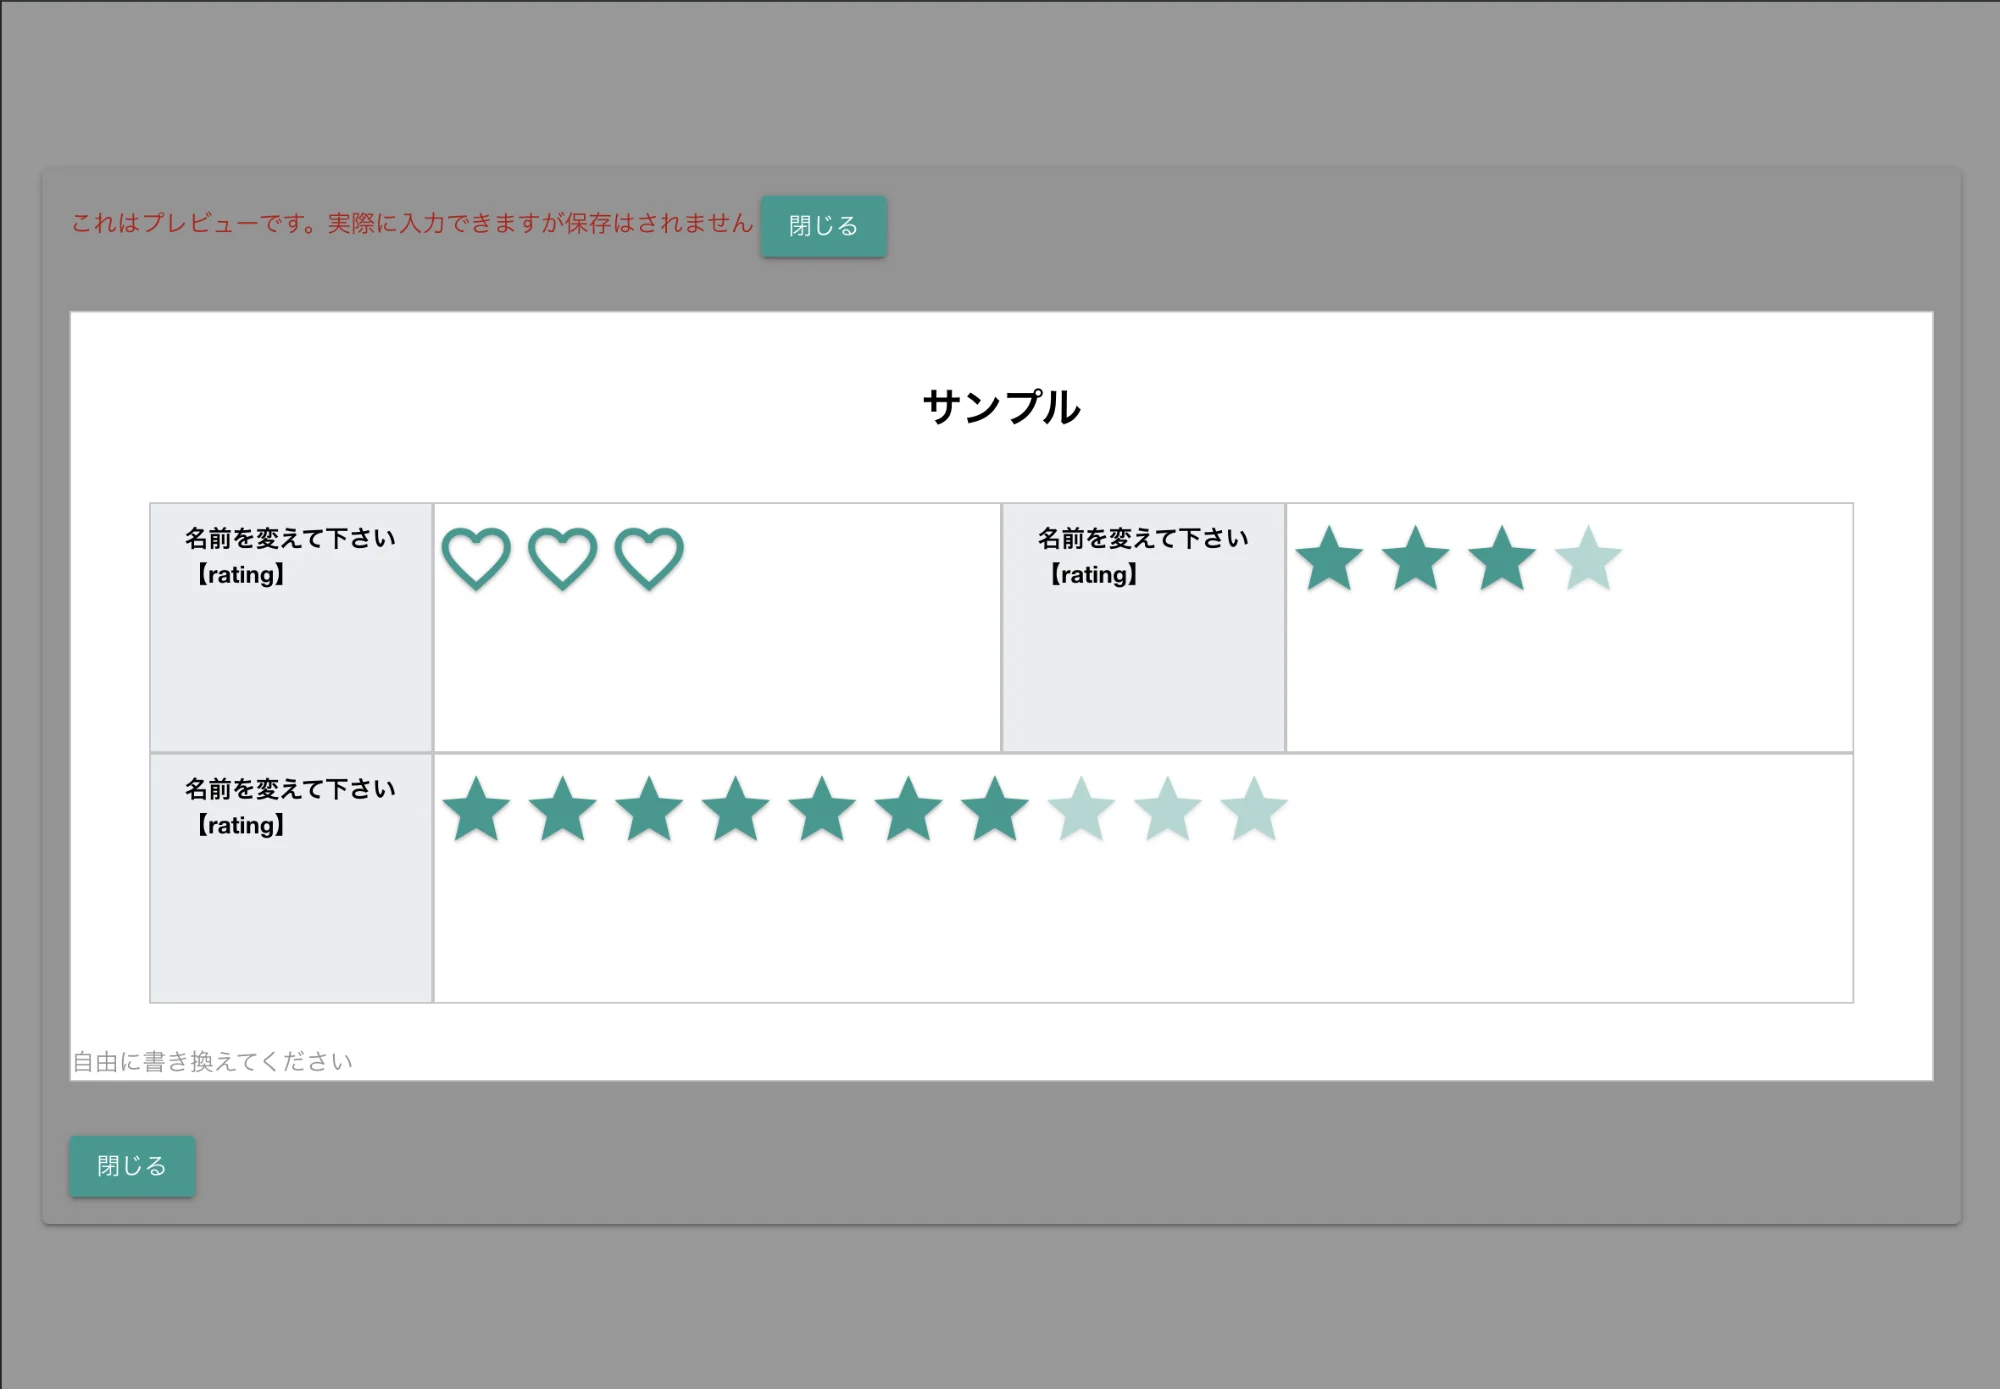Image resolution: width=2000 pixels, height=1389 pixels.
Task: Select fifth star in ten-star row
Action: pyautogui.click(x=822, y=810)
